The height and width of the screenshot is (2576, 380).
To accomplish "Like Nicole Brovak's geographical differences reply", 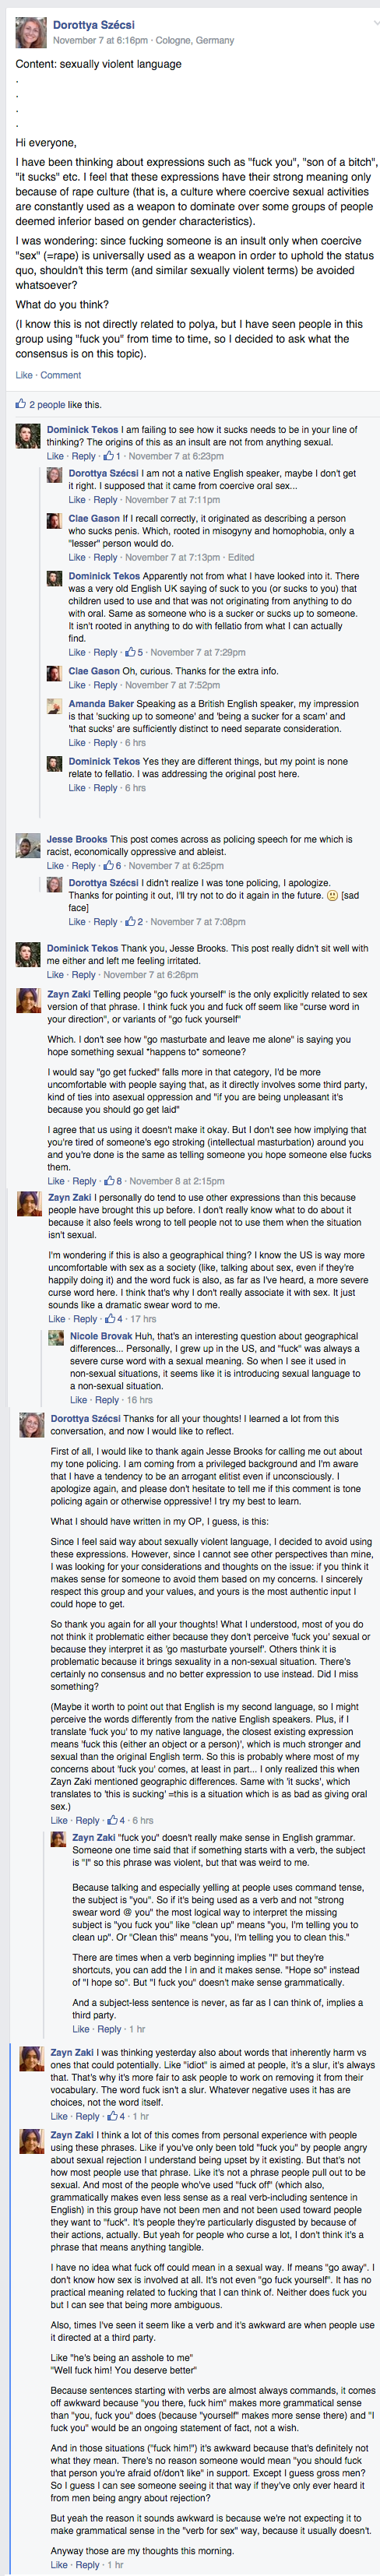I will [x=78, y=1400].
